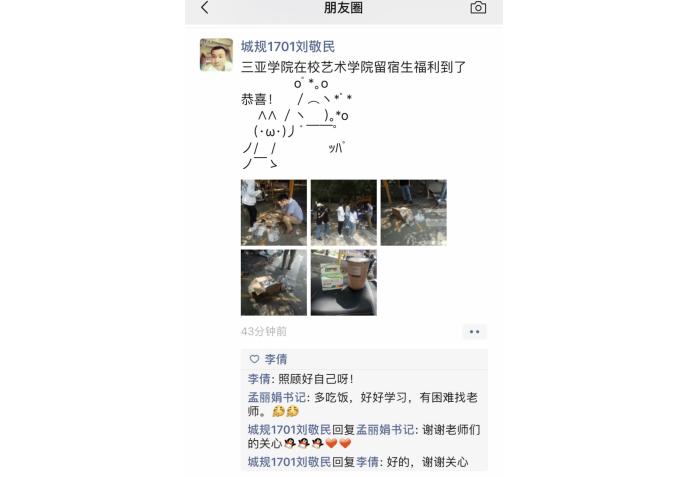The height and width of the screenshot is (477, 691).
Task: Tap 孟丽娟书记 in the reply line
Action: click(x=385, y=429)
